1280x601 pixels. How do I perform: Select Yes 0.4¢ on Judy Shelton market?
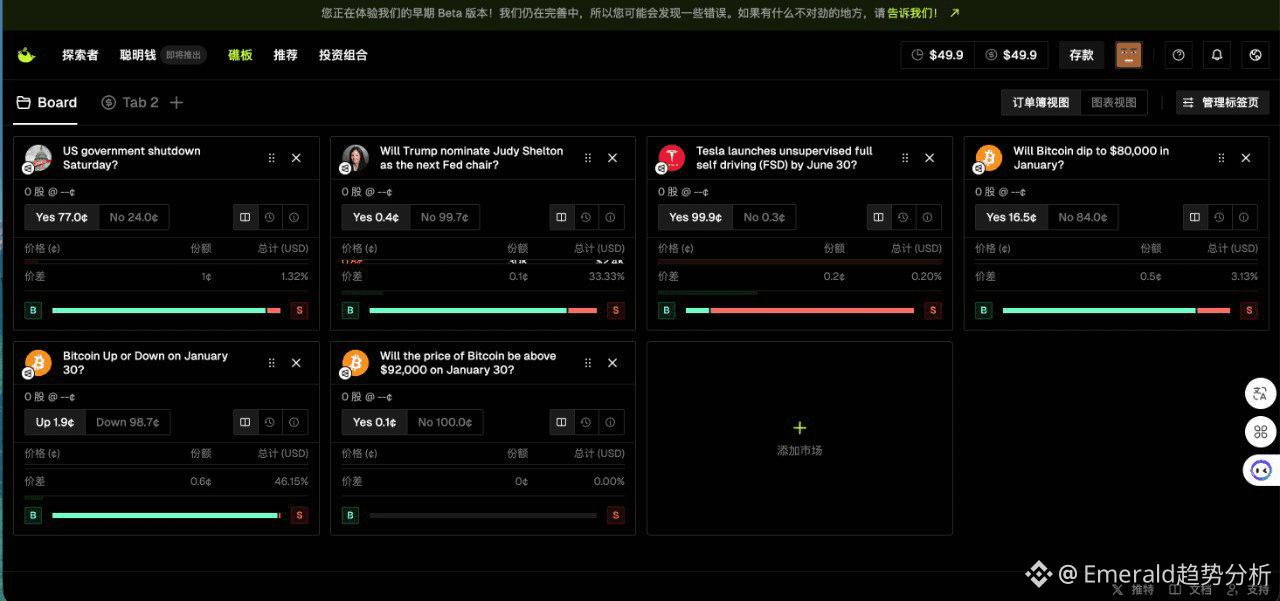(376, 217)
